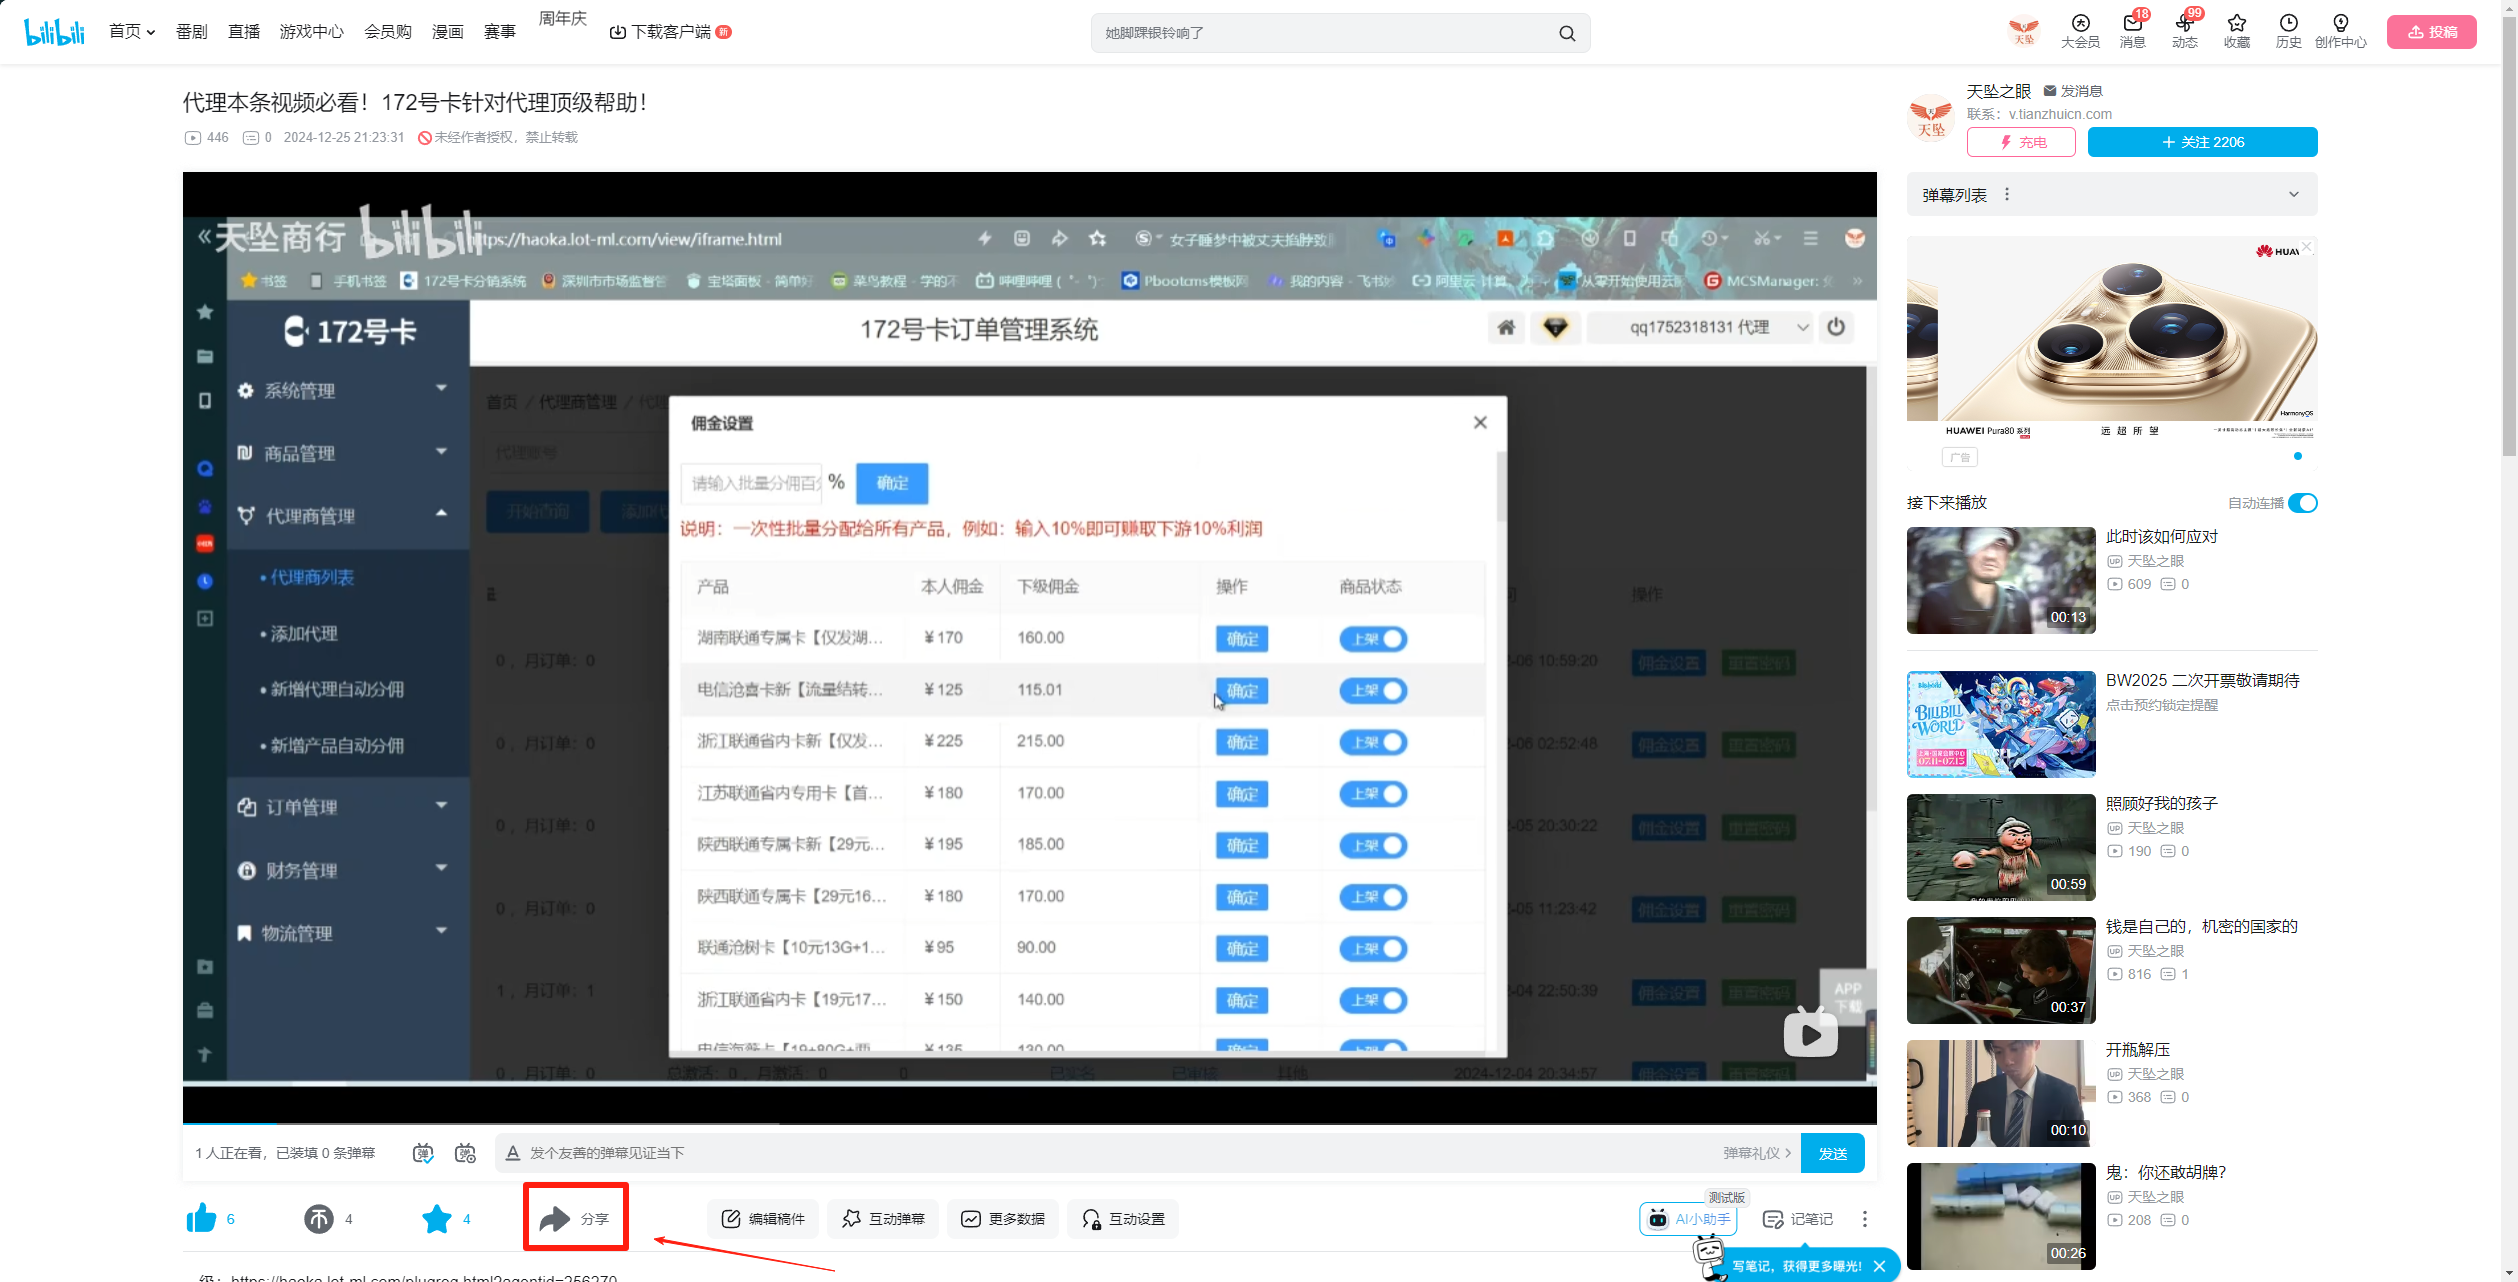Click the star favorite icon
2518x1282 pixels.
(x=437, y=1218)
